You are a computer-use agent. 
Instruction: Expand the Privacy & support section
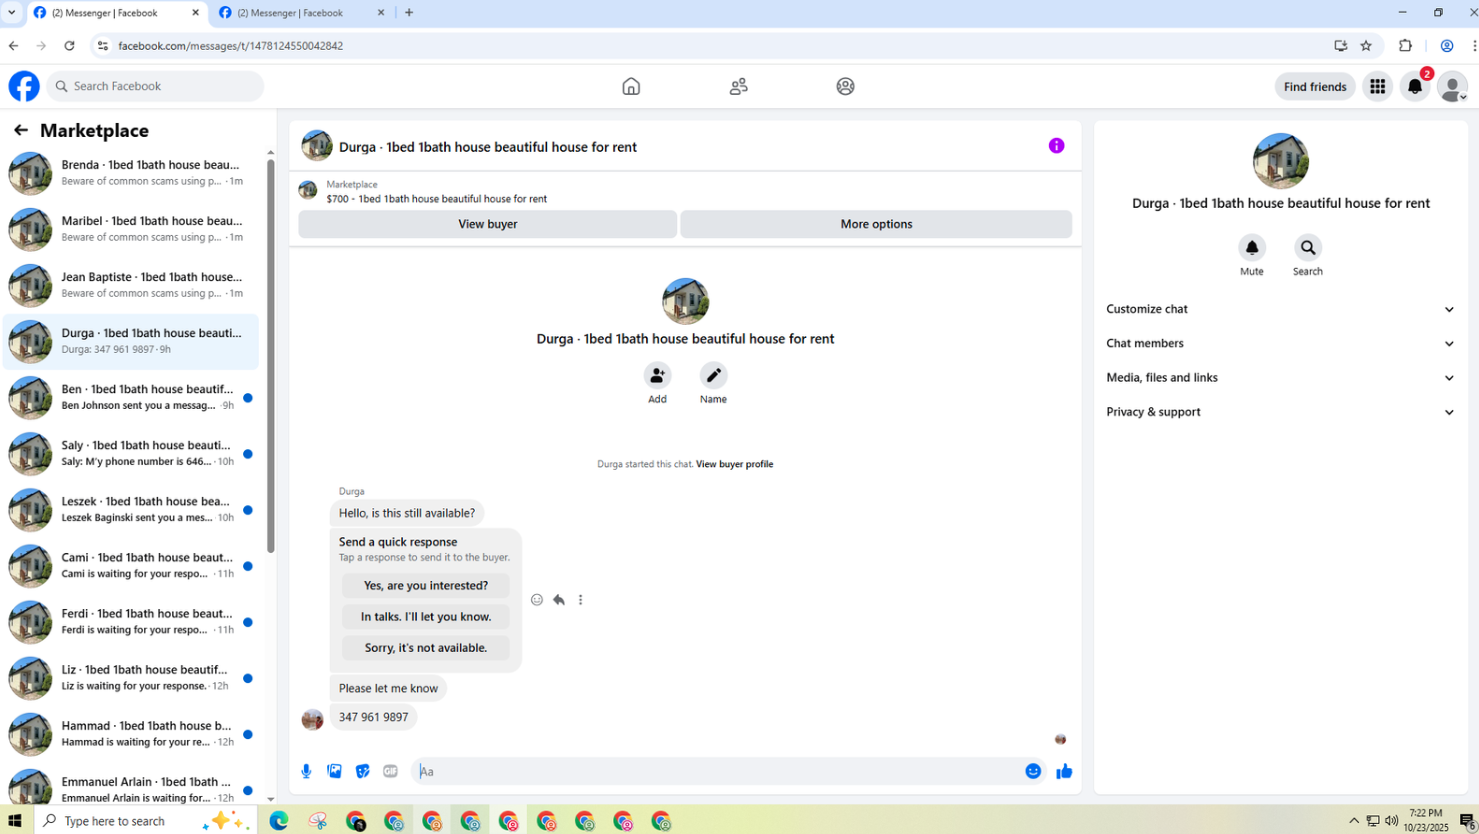coord(1280,411)
